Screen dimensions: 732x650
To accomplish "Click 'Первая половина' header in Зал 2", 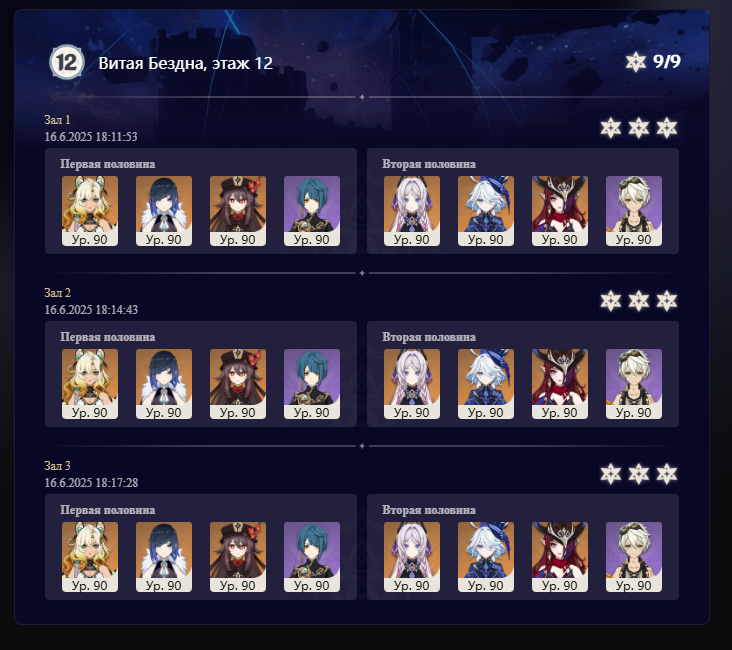I will (107, 337).
